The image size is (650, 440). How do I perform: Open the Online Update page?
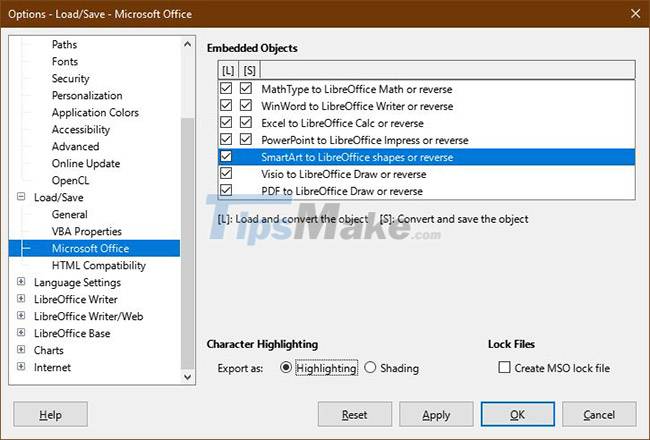(x=86, y=163)
